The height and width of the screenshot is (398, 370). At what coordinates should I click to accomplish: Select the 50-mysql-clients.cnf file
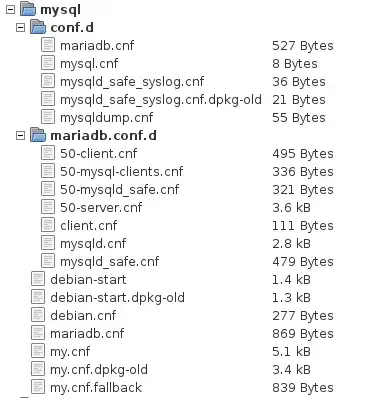click(122, 172)
